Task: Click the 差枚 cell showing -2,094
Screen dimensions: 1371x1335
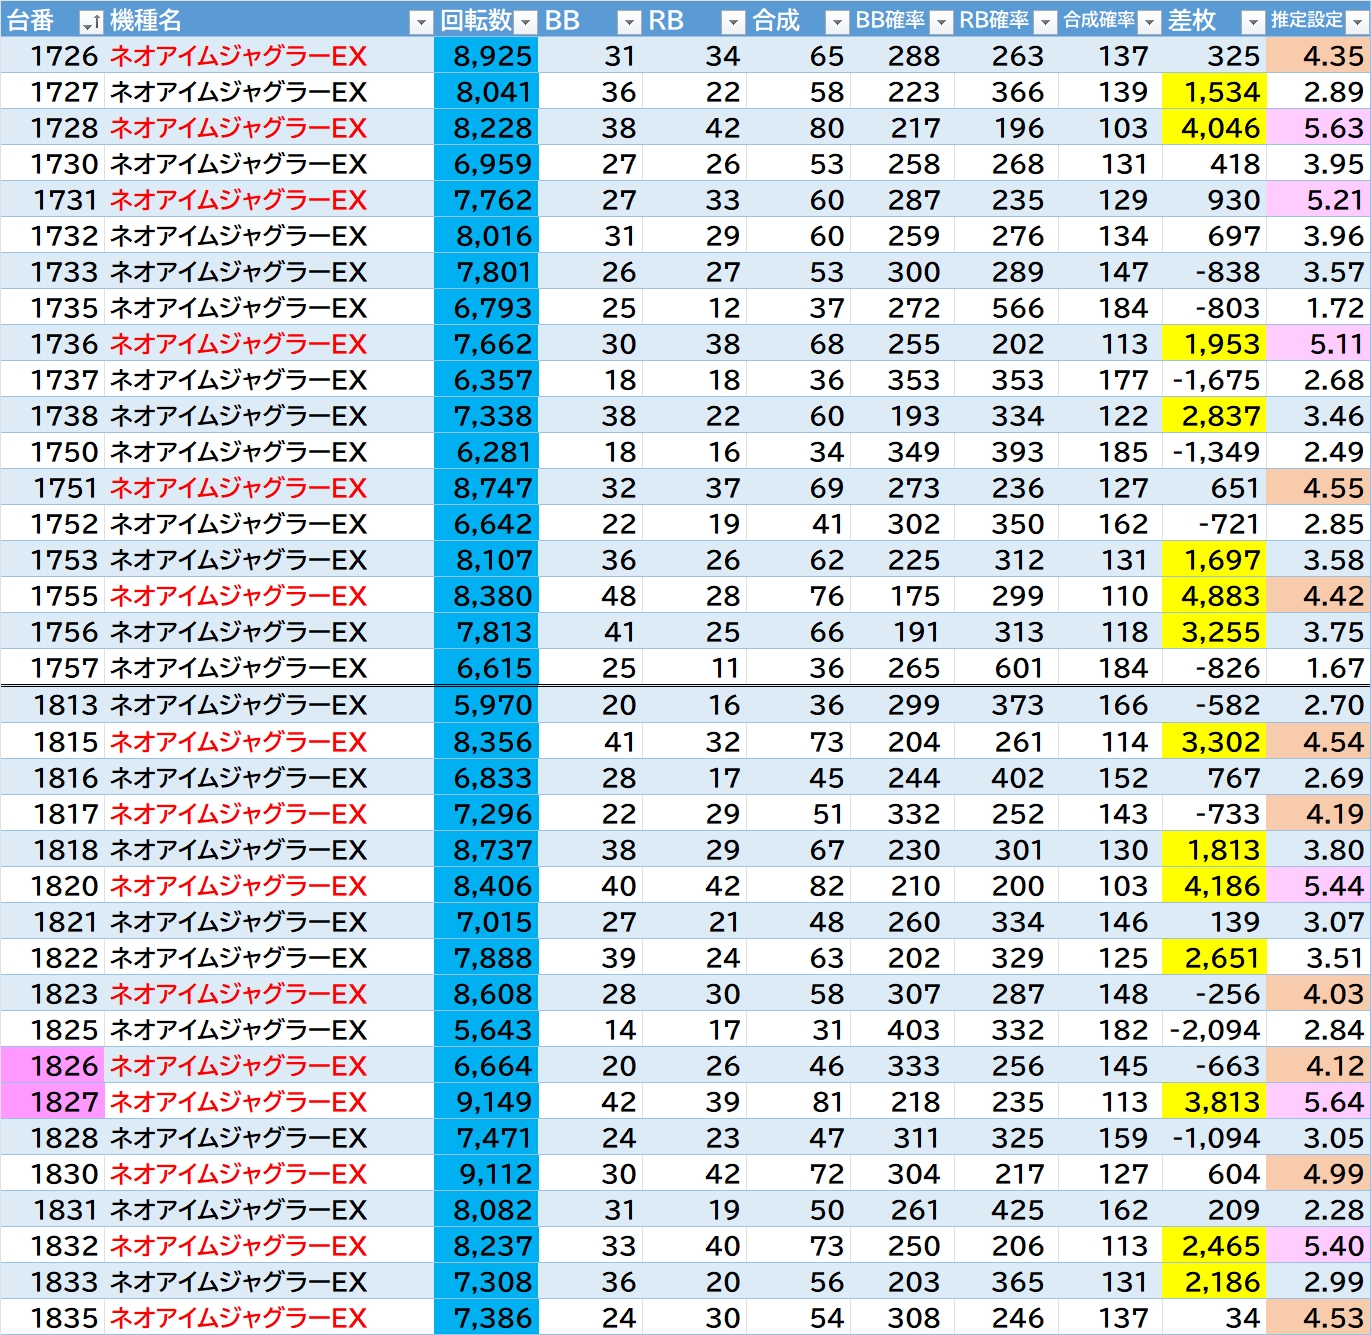Action: pyautogui.click(x=1214, y=1030)
